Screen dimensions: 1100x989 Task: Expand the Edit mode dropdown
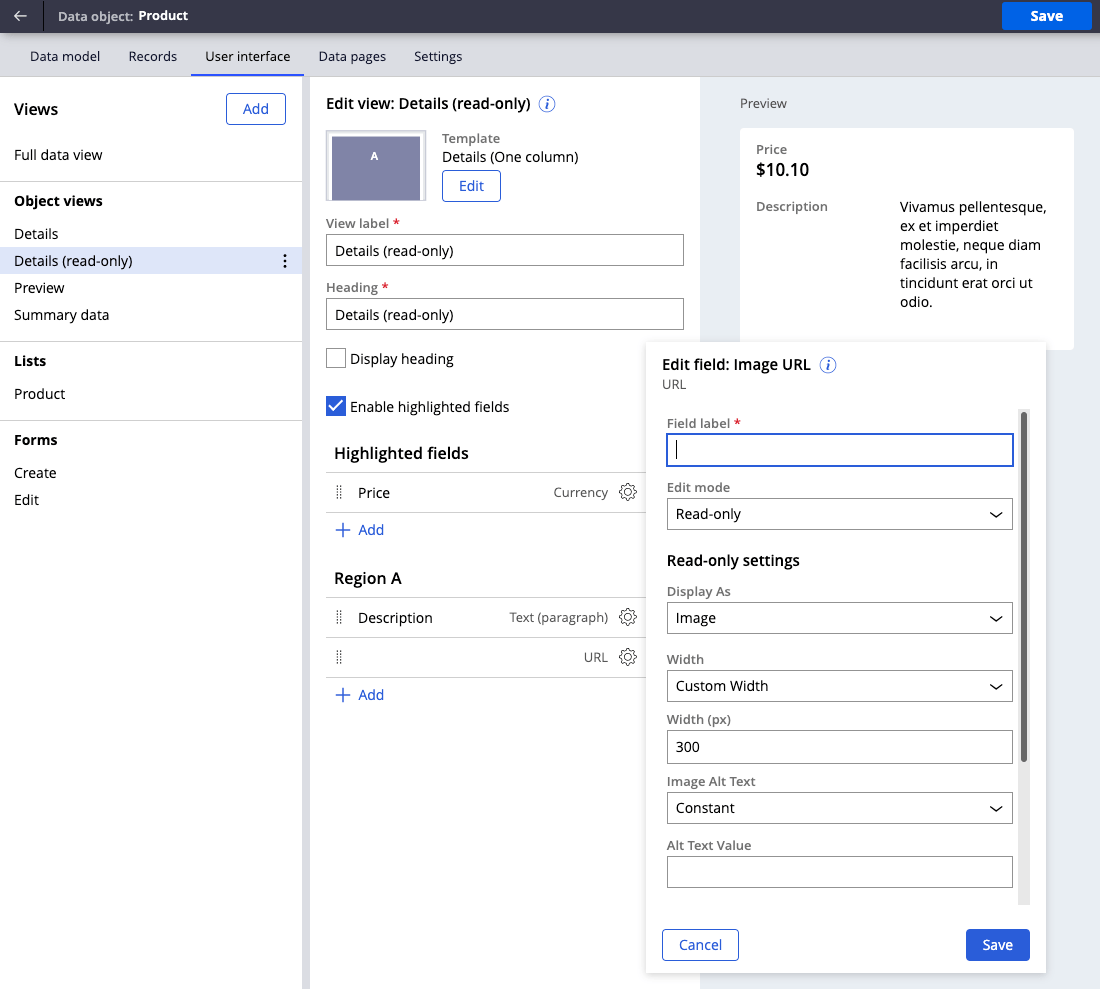[839, 514]
